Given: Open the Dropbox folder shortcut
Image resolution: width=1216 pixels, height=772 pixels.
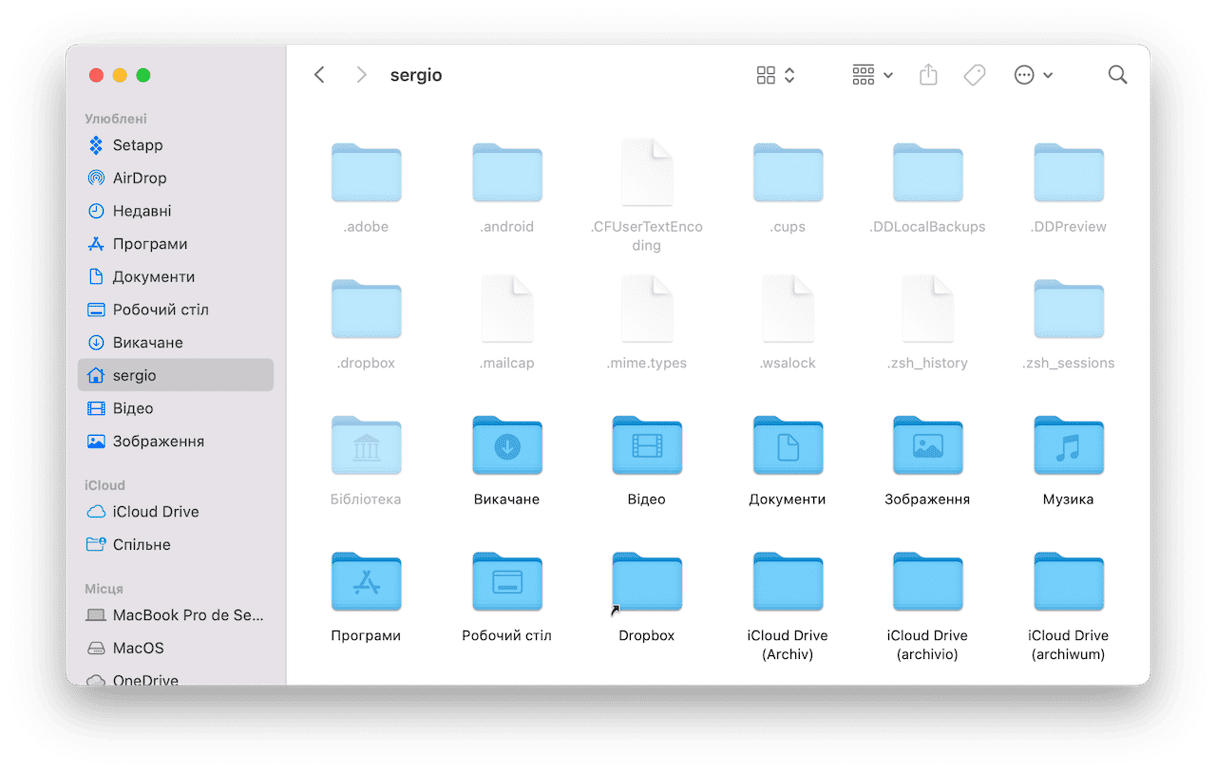Looking at the screenshot, I should 646,583.
